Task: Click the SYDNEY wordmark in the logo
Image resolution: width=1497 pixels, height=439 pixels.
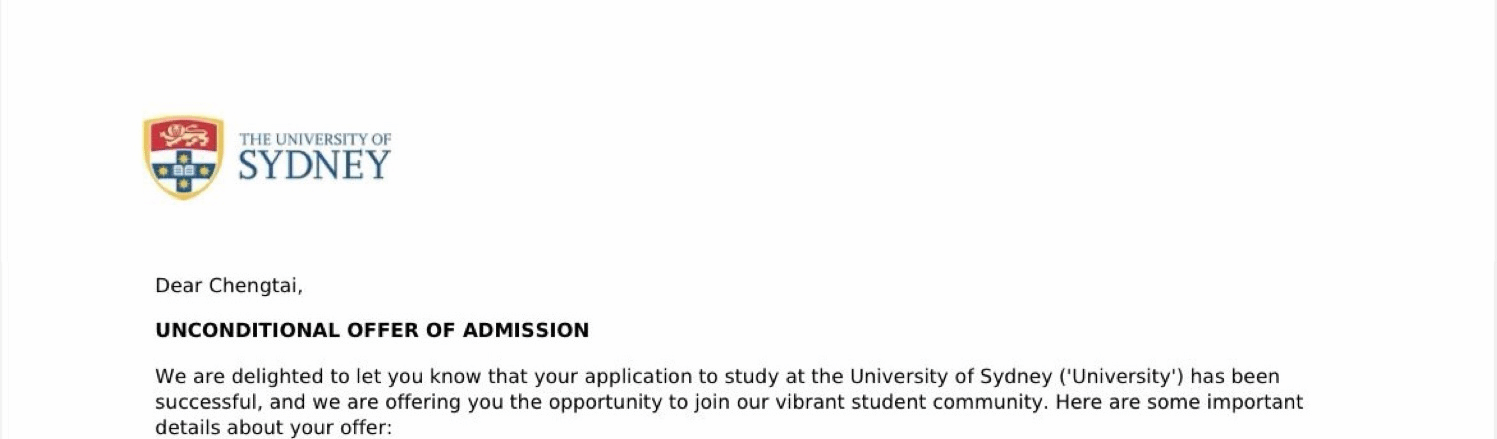Action: tap(314, 165)
